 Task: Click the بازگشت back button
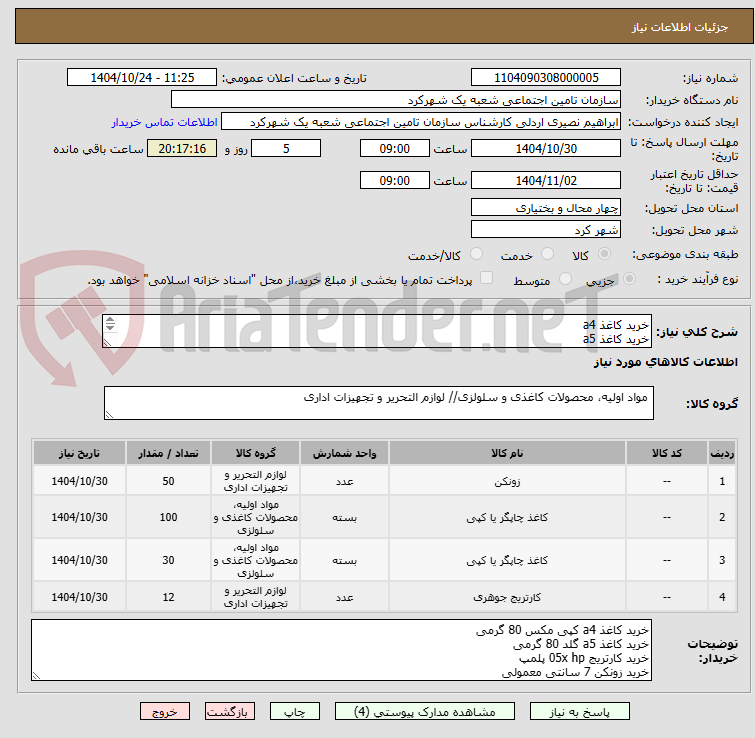pyautogui.click(x=230, y=712)
